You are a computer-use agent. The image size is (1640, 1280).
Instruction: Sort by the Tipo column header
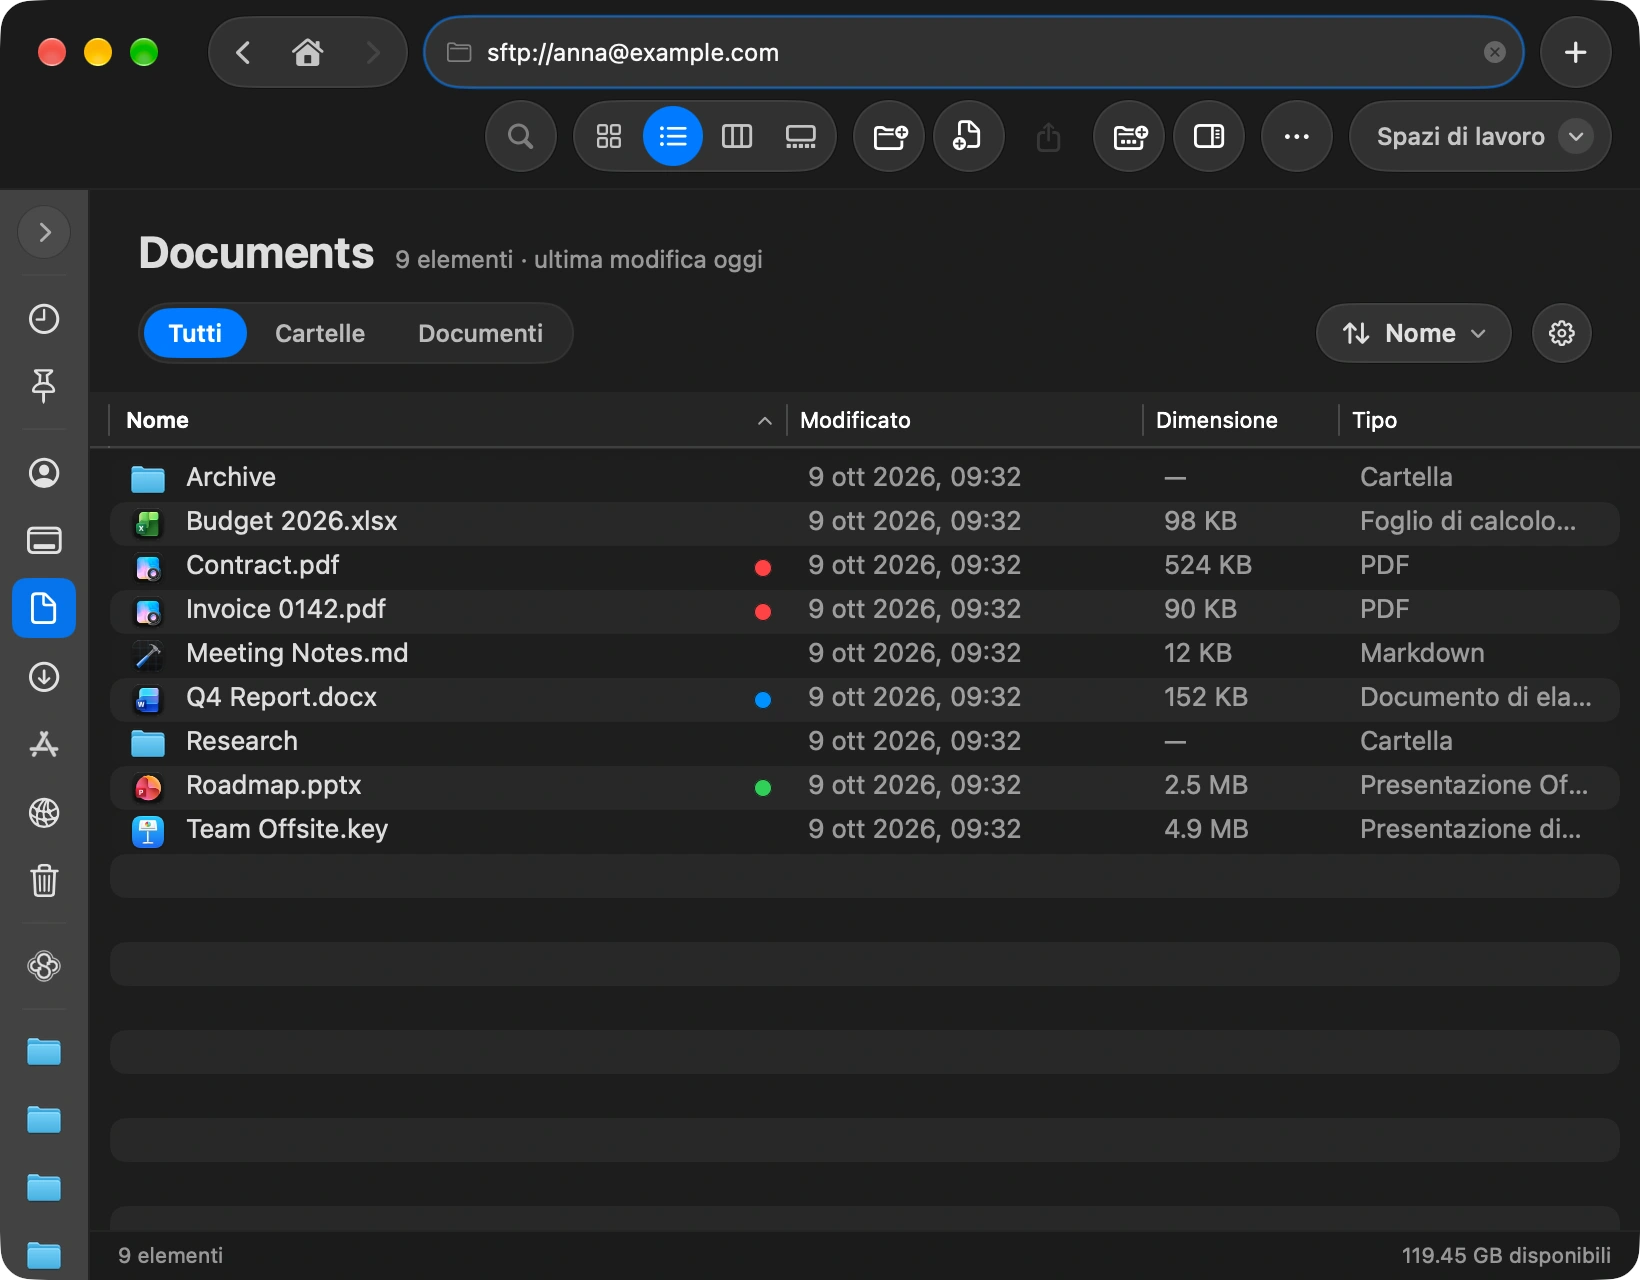tap(1480, 420)
